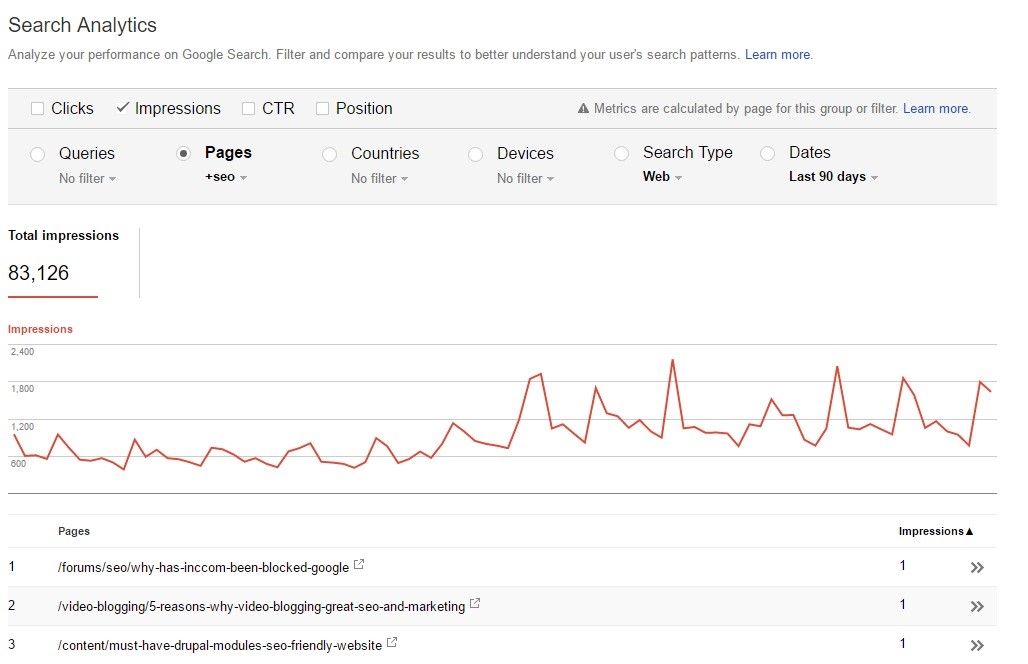Click the Search Type dimension label
Image resolution: width=1028 pixels, height=664 pixels.
click(688, 153)
